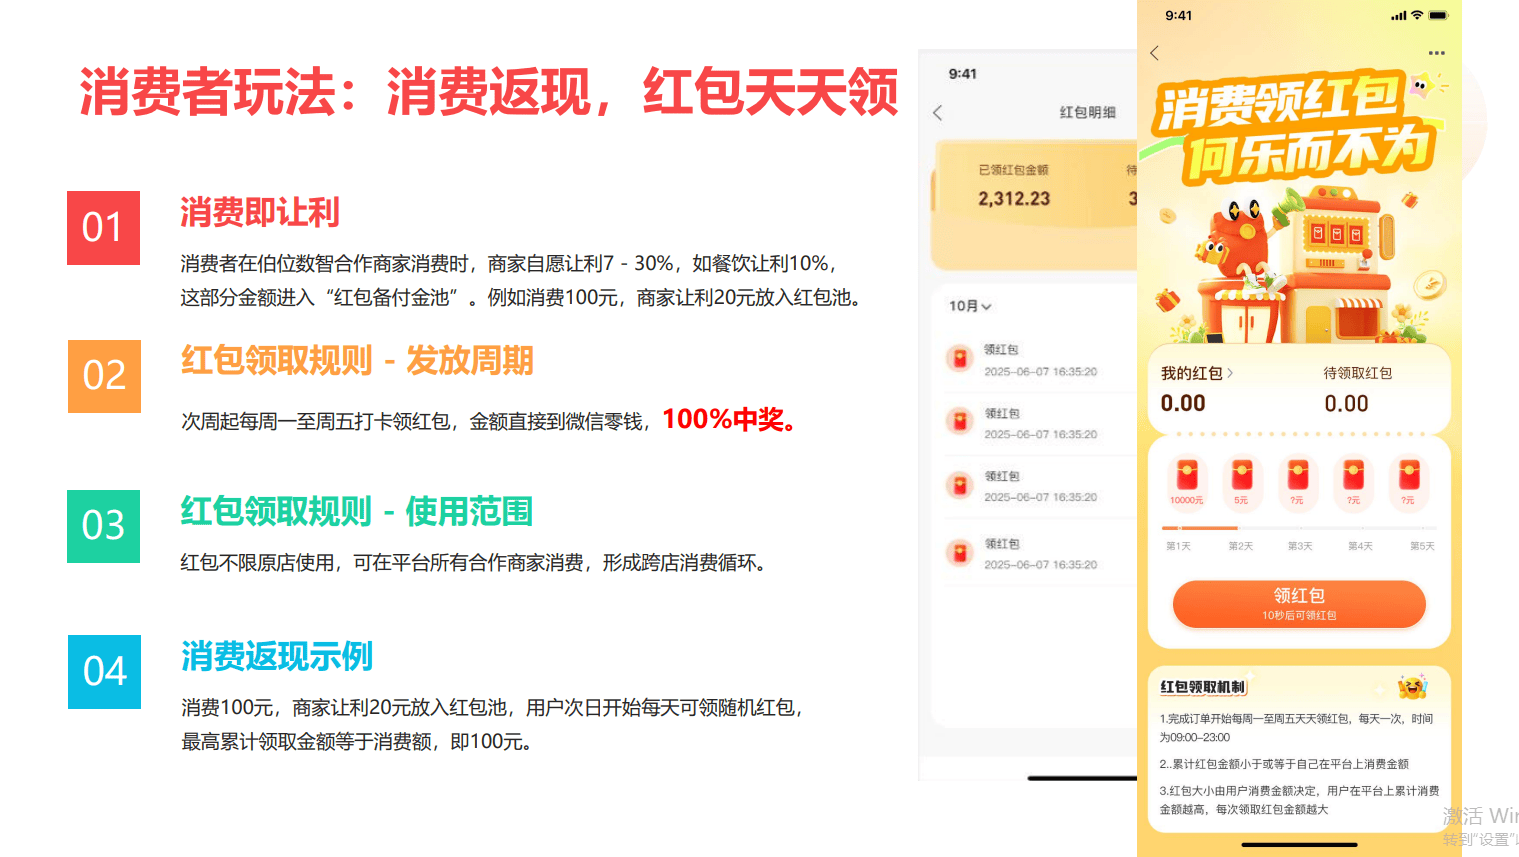Image resolution: width=1519 pixels, height=857 pixels.
Task: Select the 第2天 day label
Action: [x=1240, y=546]
